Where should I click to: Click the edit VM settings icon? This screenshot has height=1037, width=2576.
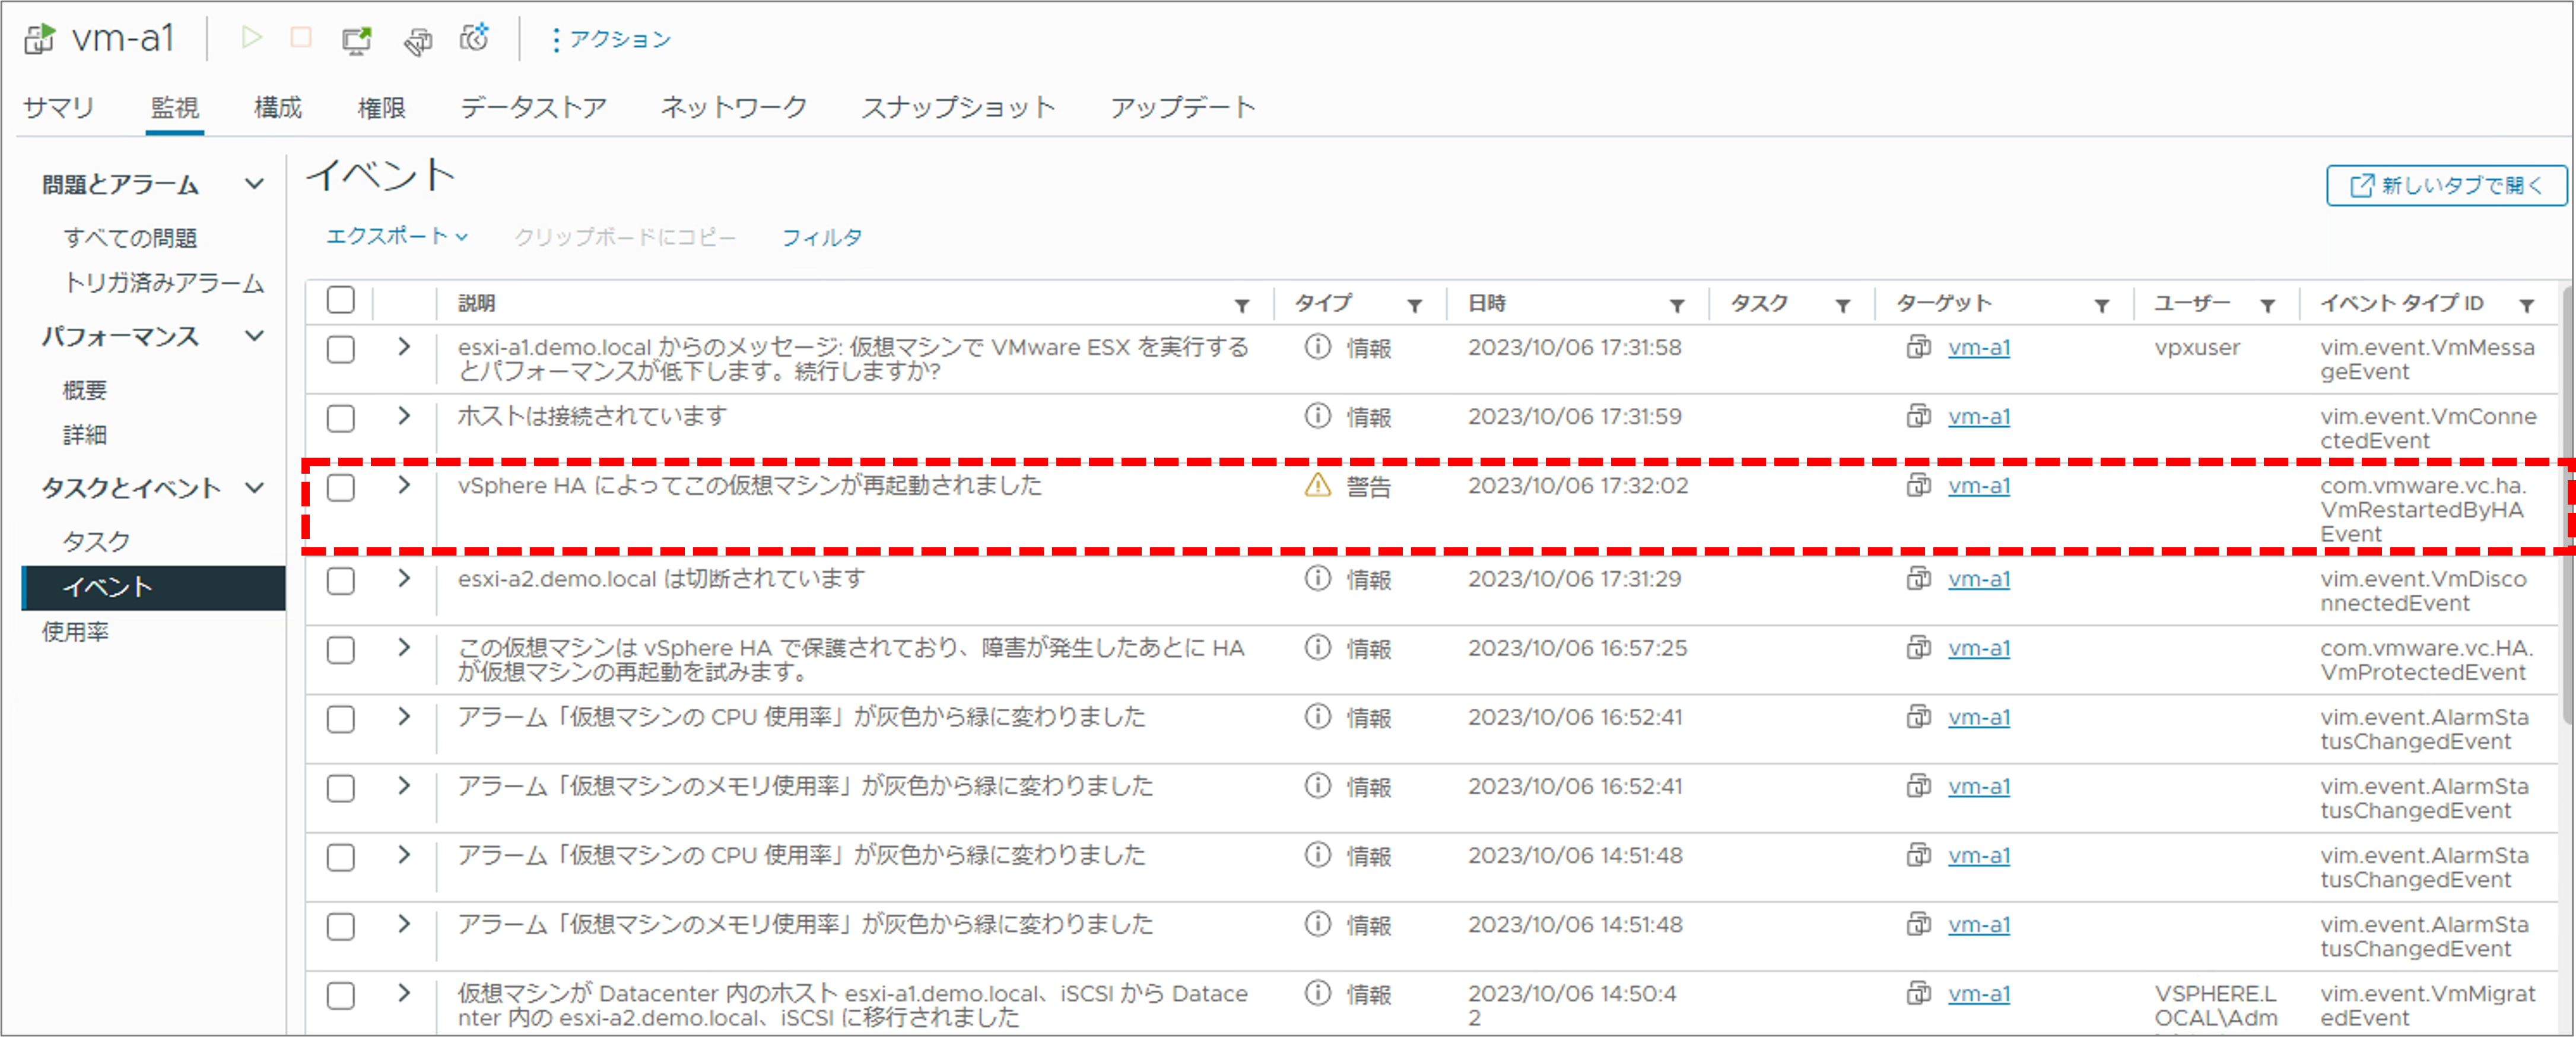click(418, 40)
